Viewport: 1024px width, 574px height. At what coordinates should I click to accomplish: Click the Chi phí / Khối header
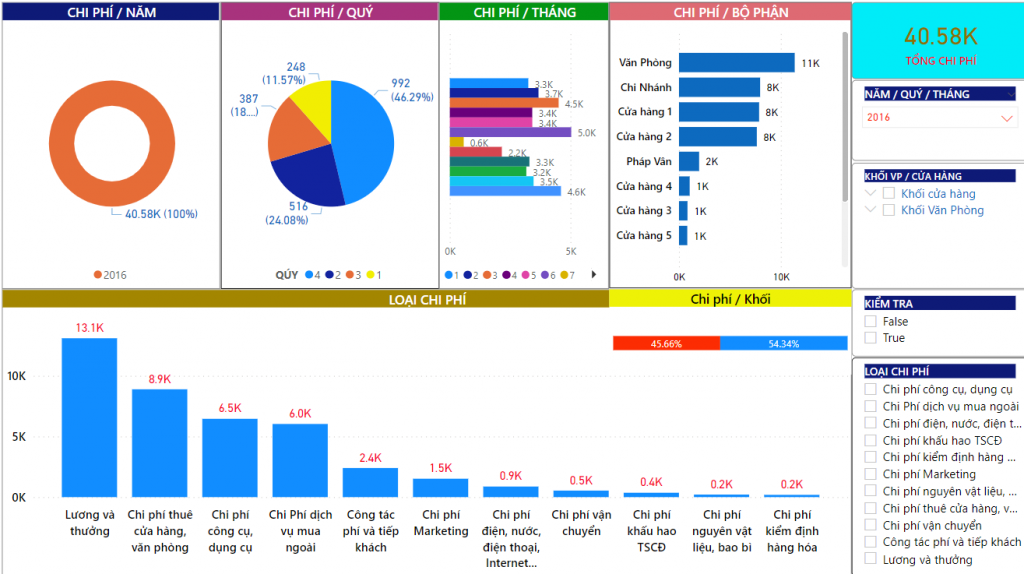pyautogui.click(x=730, y=299)
